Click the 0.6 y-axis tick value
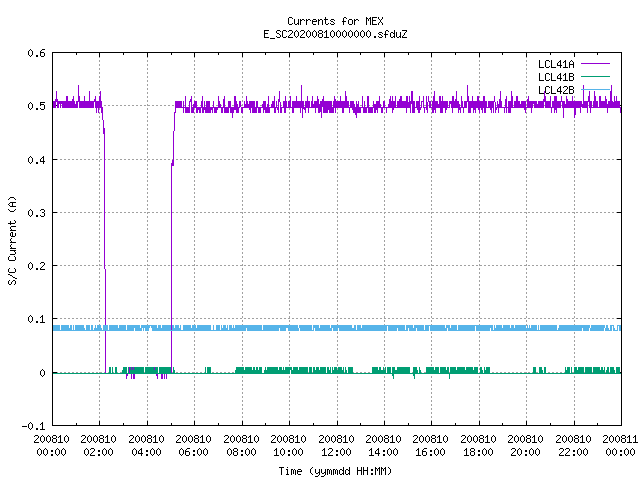The width and height of the screenshot is (640, 480). point(37,53)
